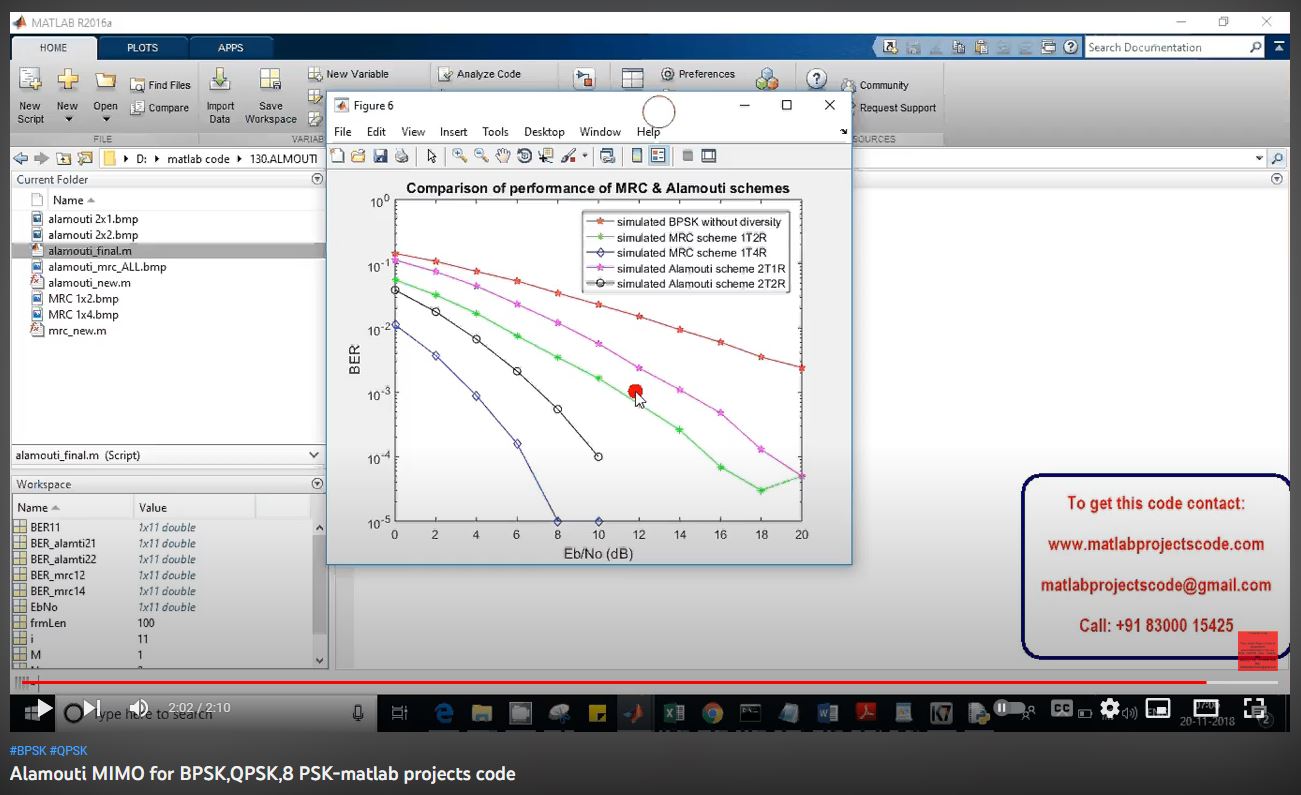The height and width of the screenshot is (795, 1301).
Task: Select the Edit Plot arrow tool
Action: click(x=432, y=156)
